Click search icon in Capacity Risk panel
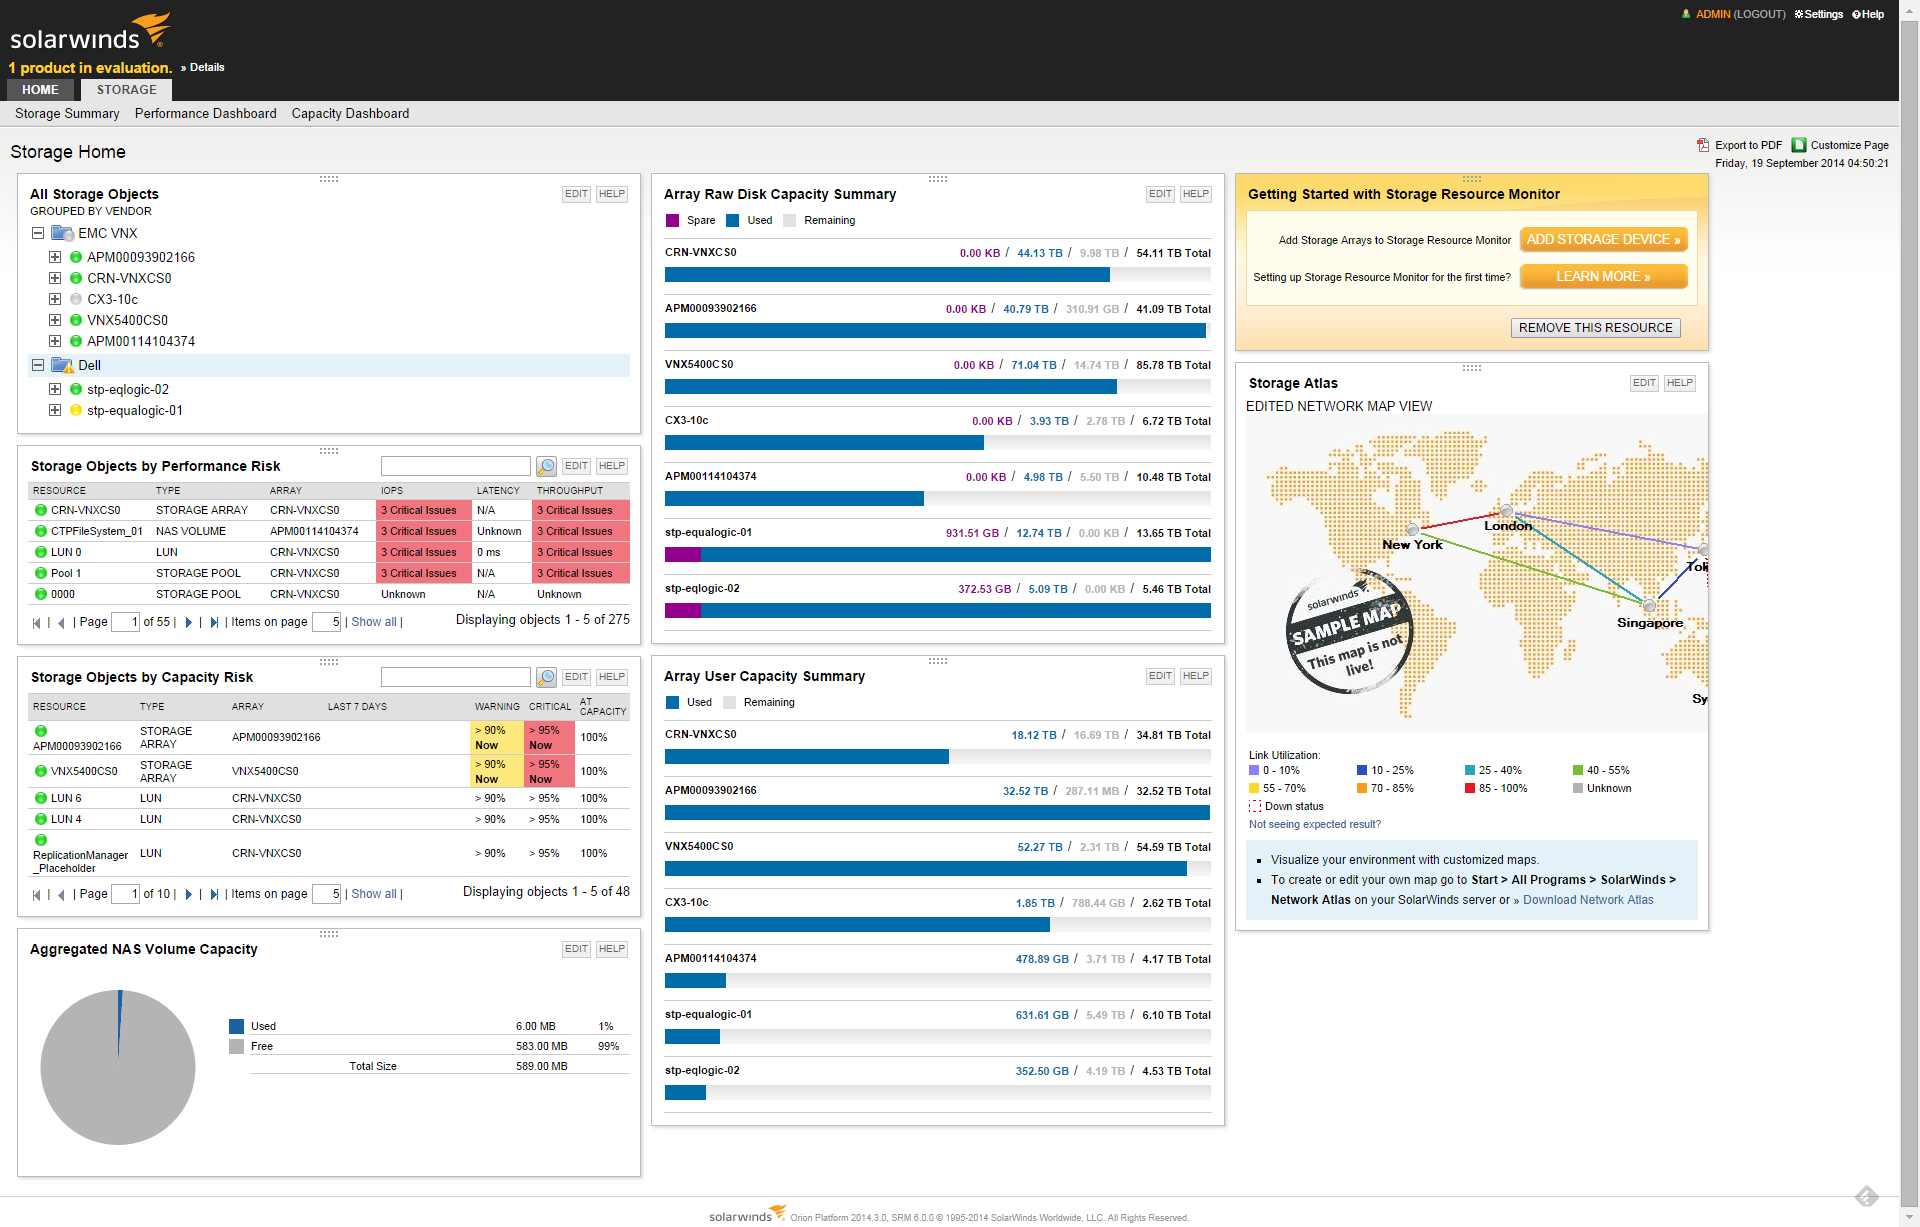The height and width of the screenshot is (1227, 1920). [546, 678]
